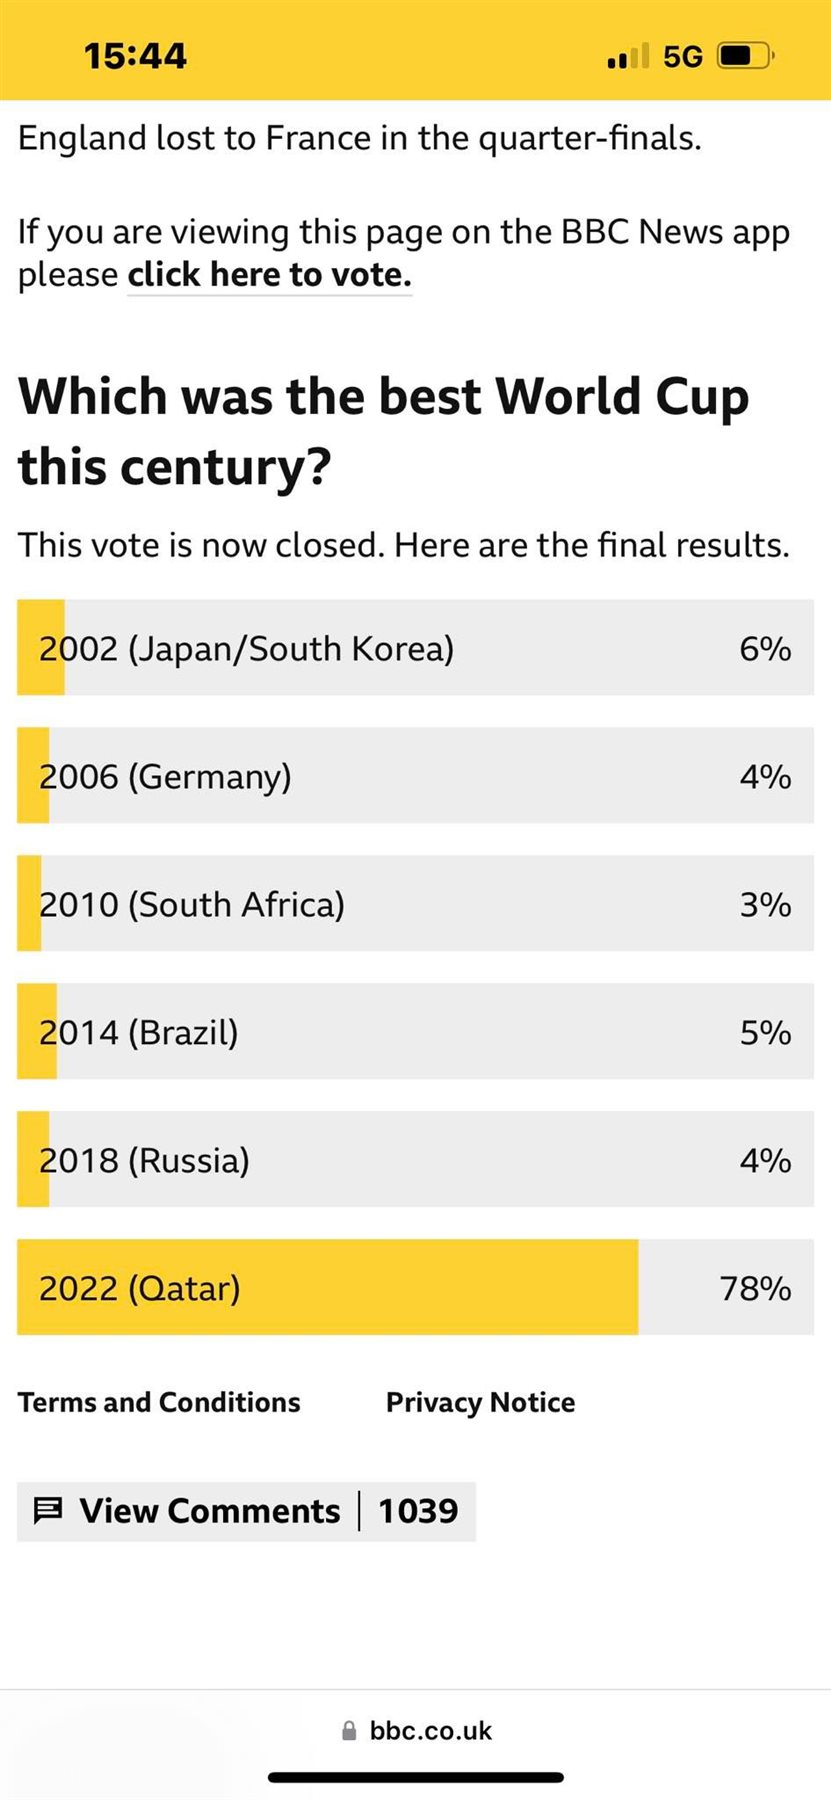Tap the cellular signal bars icon
Viewport: 831px width, 1800px height.
pyautogui.click(x=627, y=56)
